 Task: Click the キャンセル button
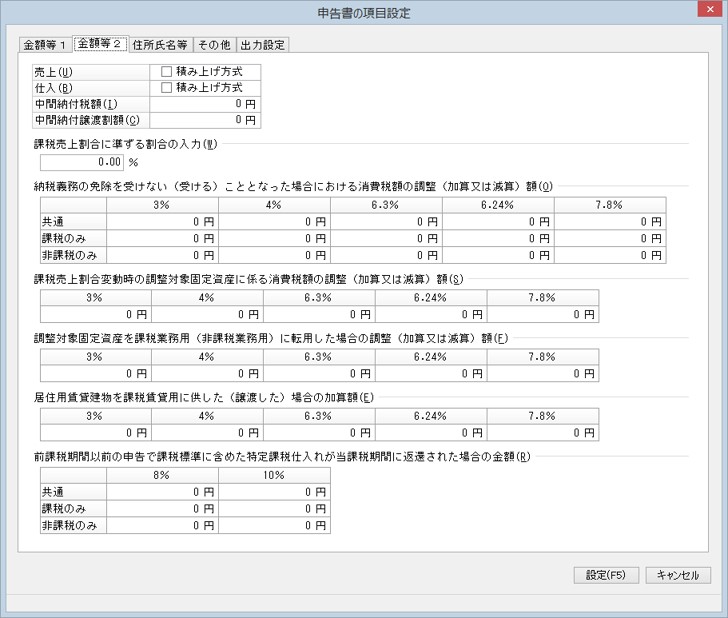pyautogui.click(x=678, y=575)
